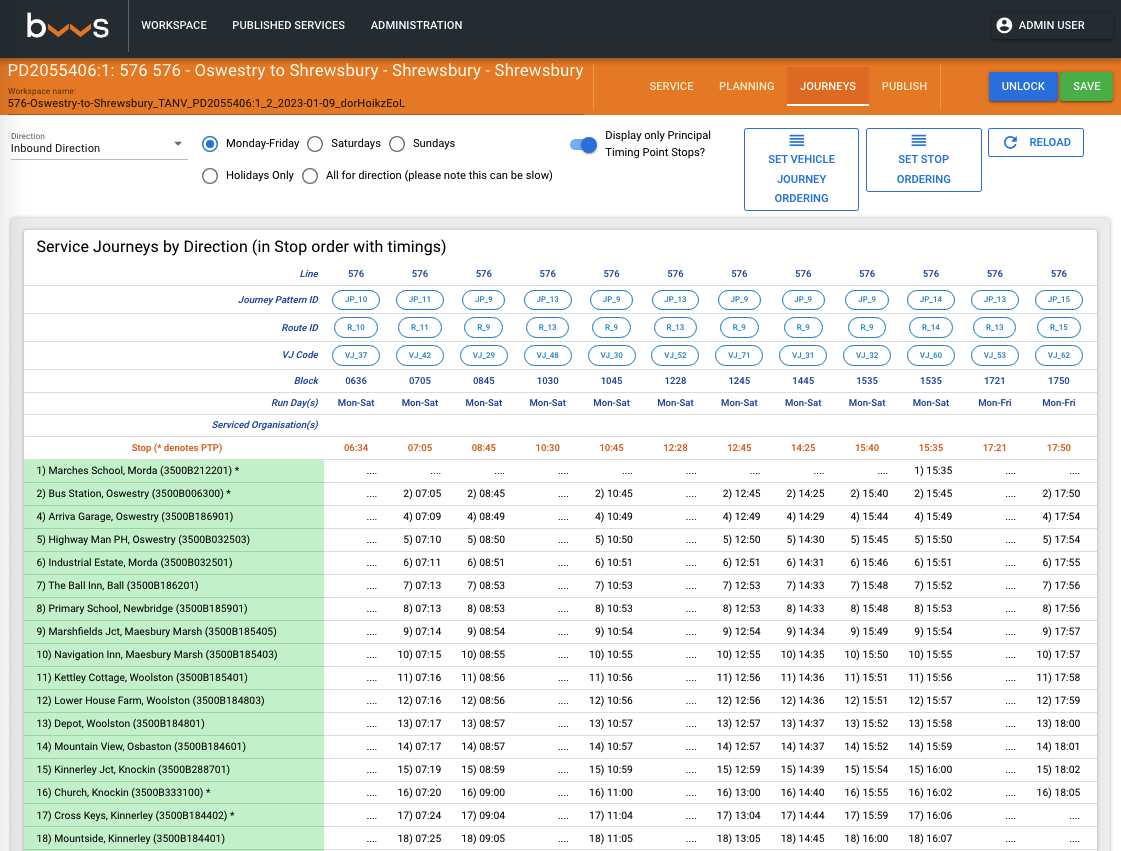Select the Holidays Only option
1121x851 pixels.
click(x=209, y=176)
